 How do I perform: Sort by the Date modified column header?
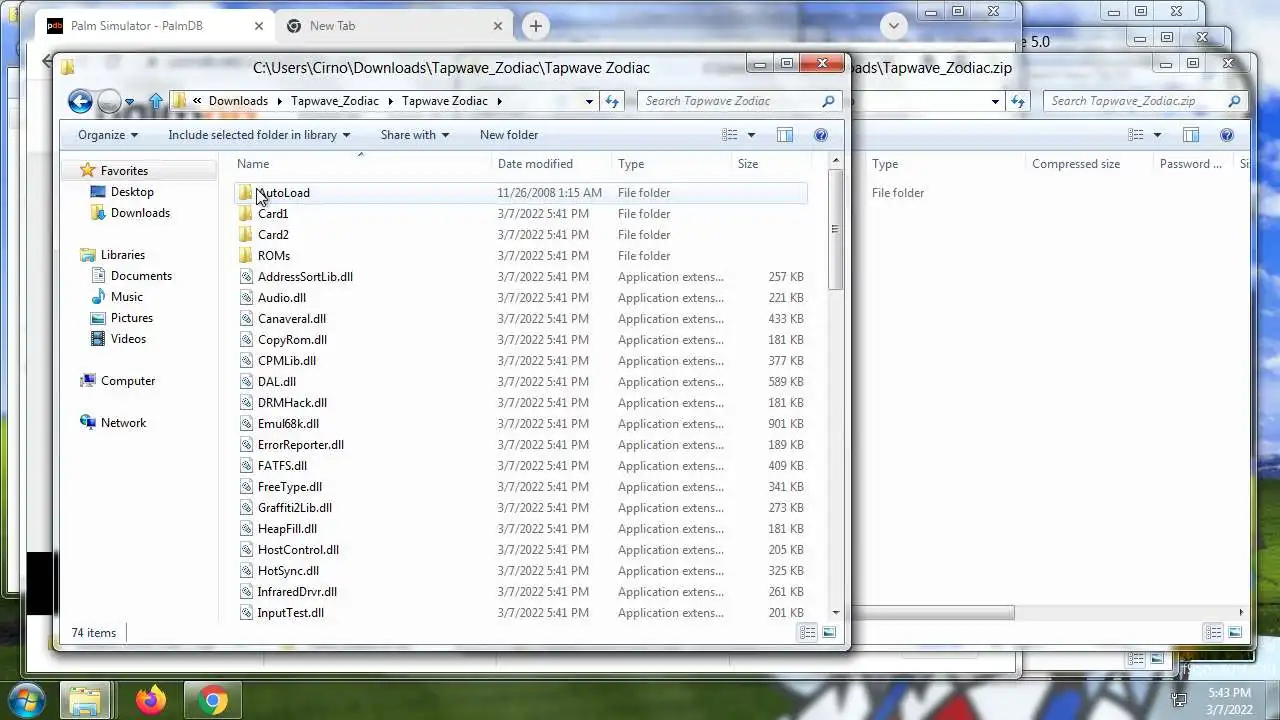551,164
